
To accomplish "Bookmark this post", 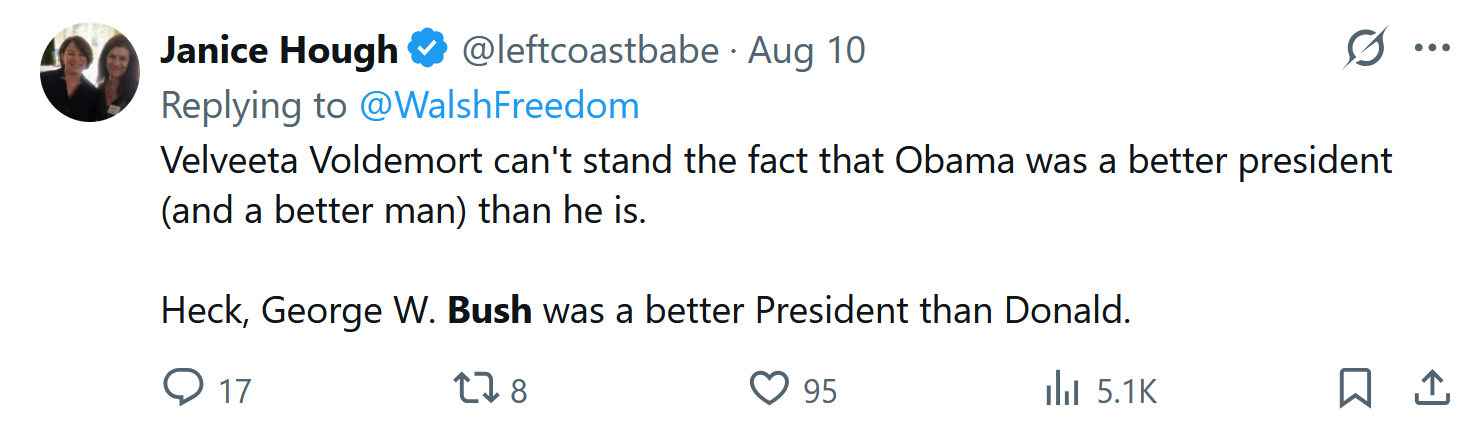I will pyautogui.click(x=1355, y=388).
